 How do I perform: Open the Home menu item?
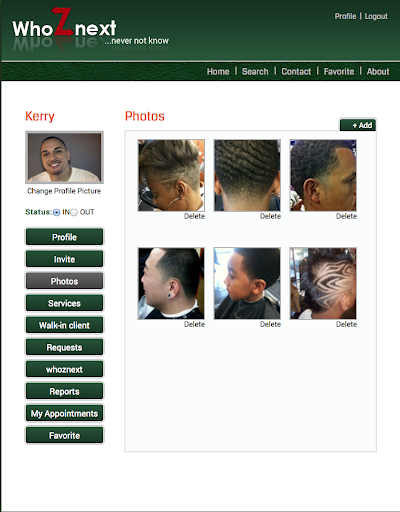218,71
